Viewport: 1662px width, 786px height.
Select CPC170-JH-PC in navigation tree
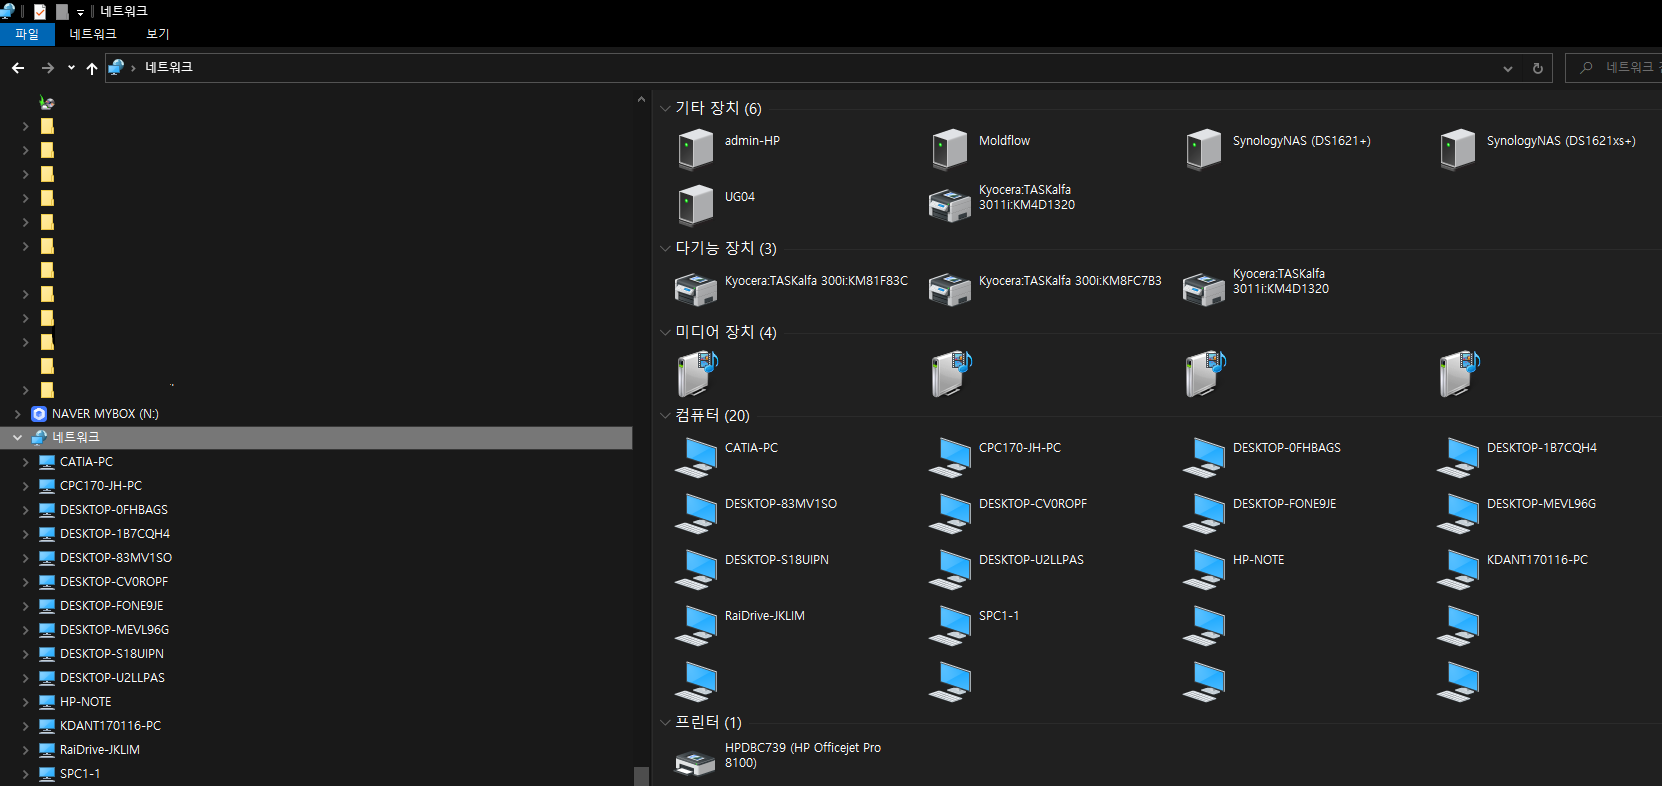pyautogui.click(x=101, y=486)
